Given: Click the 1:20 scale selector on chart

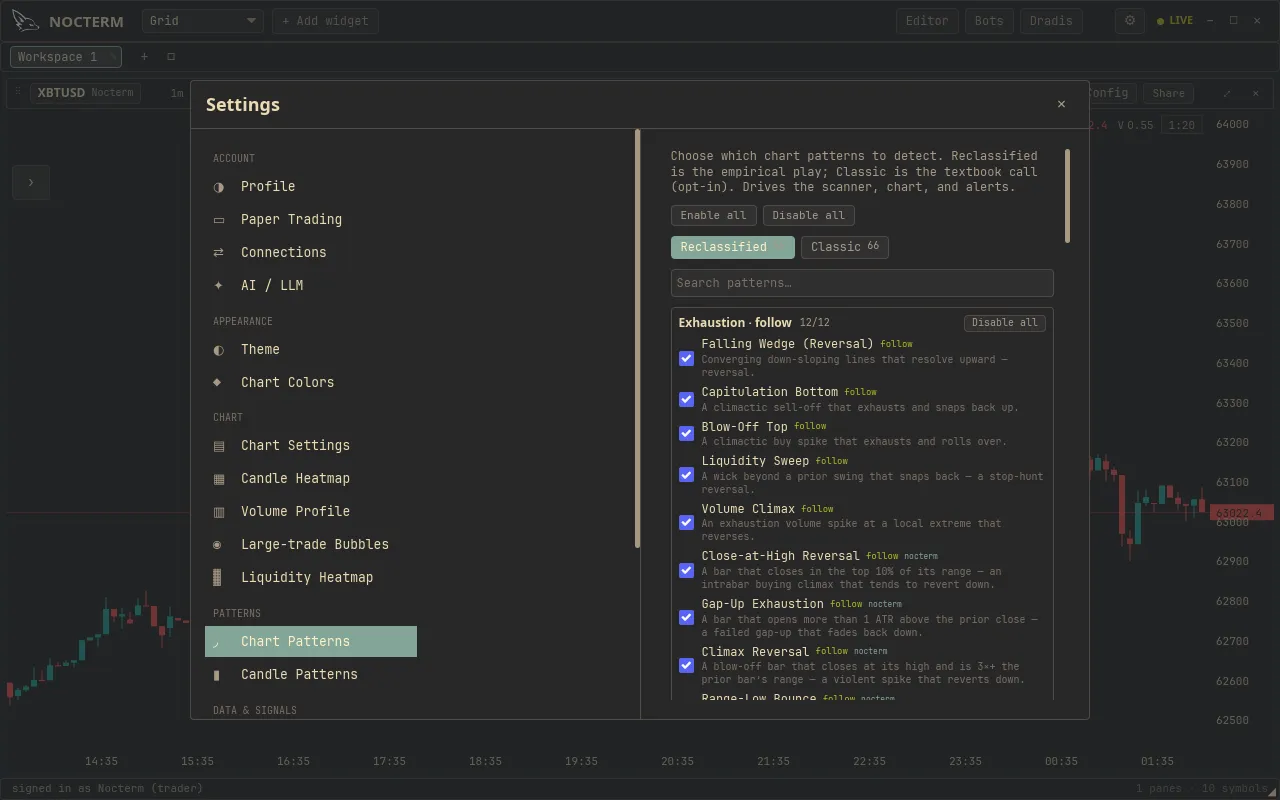Looking at the screenshot, I should click(x=1181, y=125).
